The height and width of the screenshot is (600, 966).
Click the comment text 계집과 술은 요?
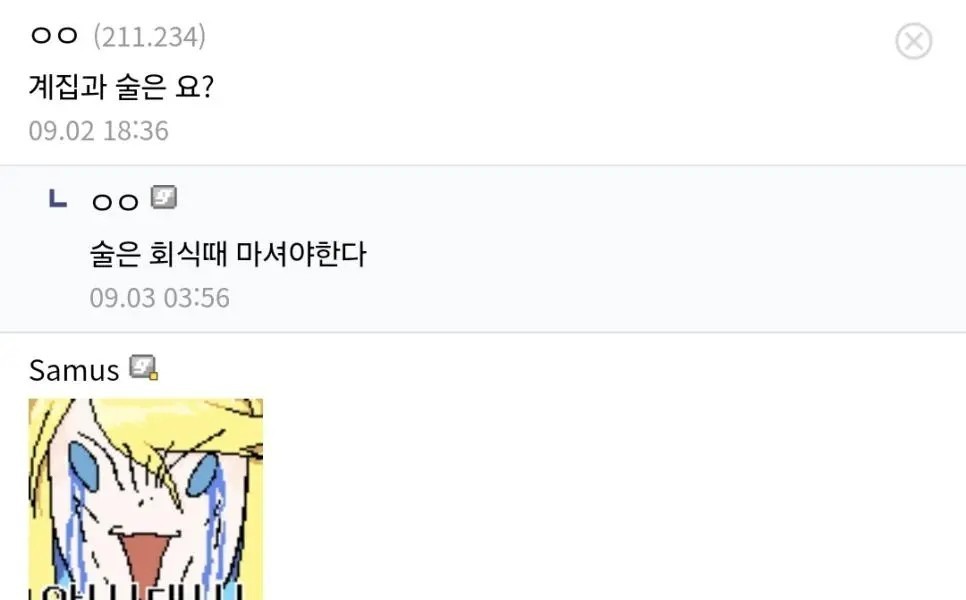coord(121,86)
